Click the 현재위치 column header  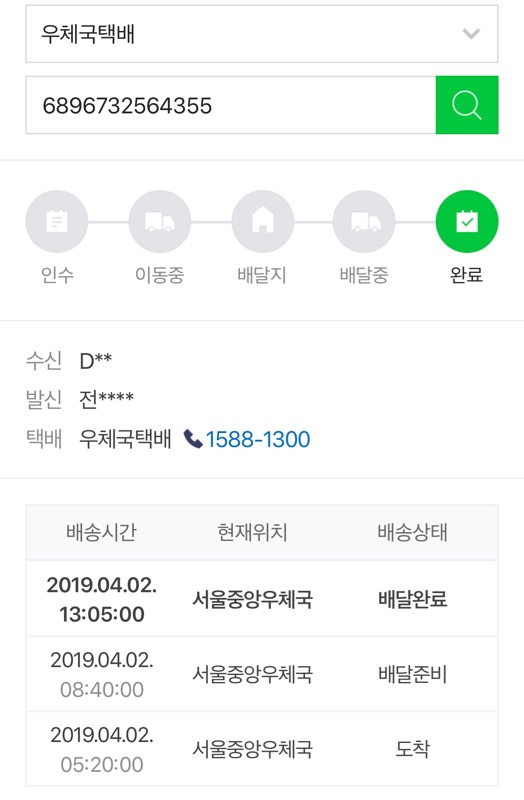click(x=252, y=532)
